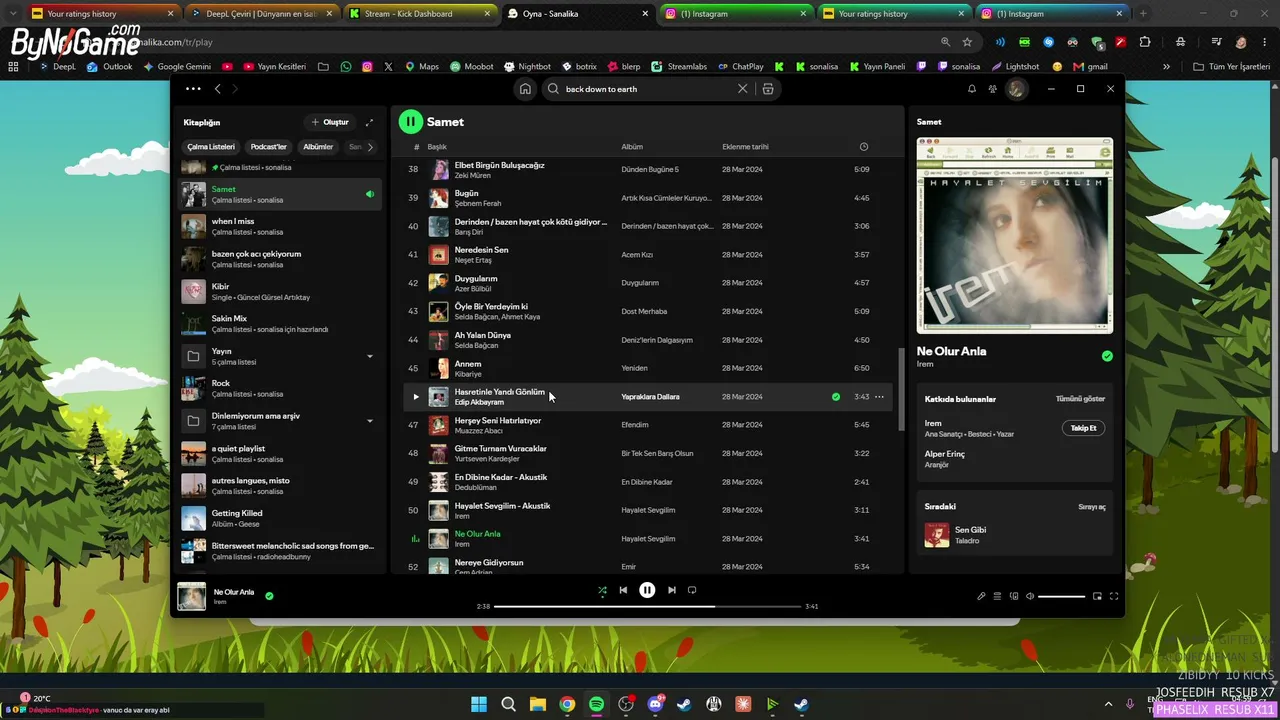Image resolution: width=1280 pixels, height=720 pixels.
Task: Toggle saved check on Hasretinle Yandı Gönlüm row
Action: (x=836, y=397)
